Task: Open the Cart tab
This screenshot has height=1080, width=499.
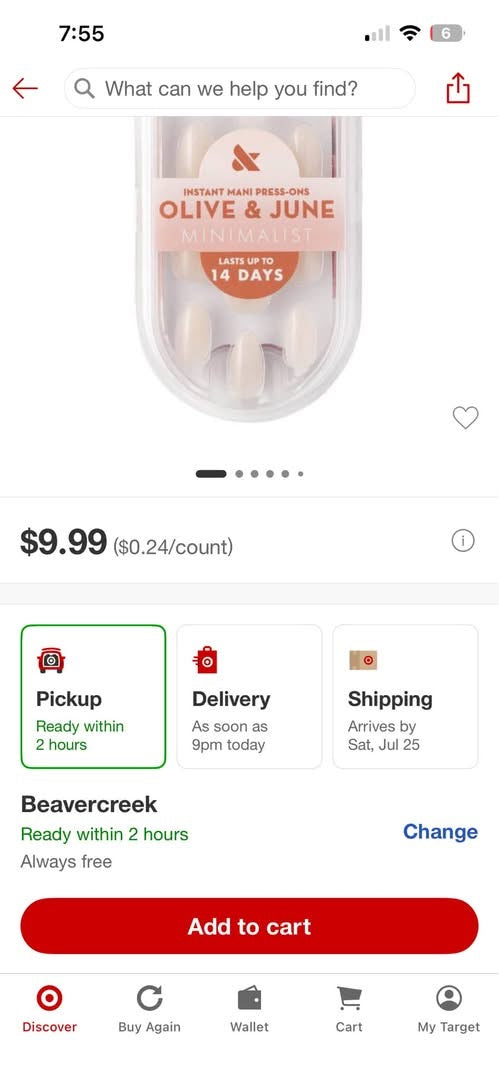Action: tap(349, 1009)
